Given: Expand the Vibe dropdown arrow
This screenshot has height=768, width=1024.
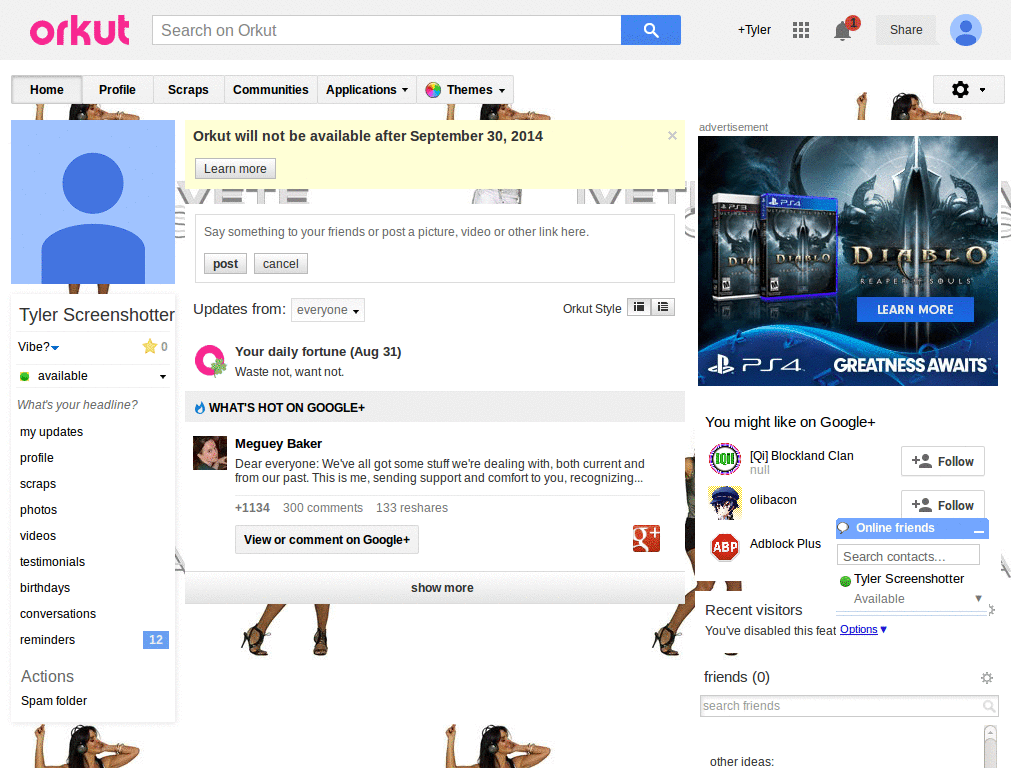Looking at the screenshot, I should point(55,347).
